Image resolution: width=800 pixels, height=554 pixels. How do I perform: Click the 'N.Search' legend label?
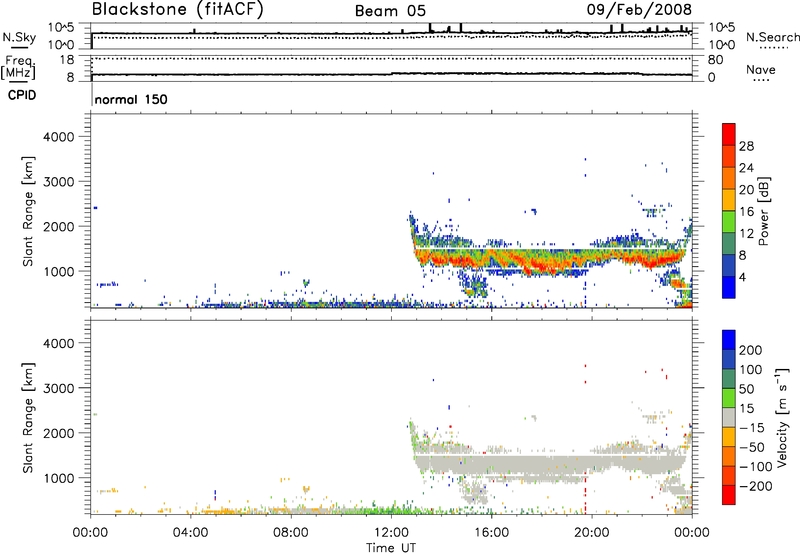click(772, 37)
